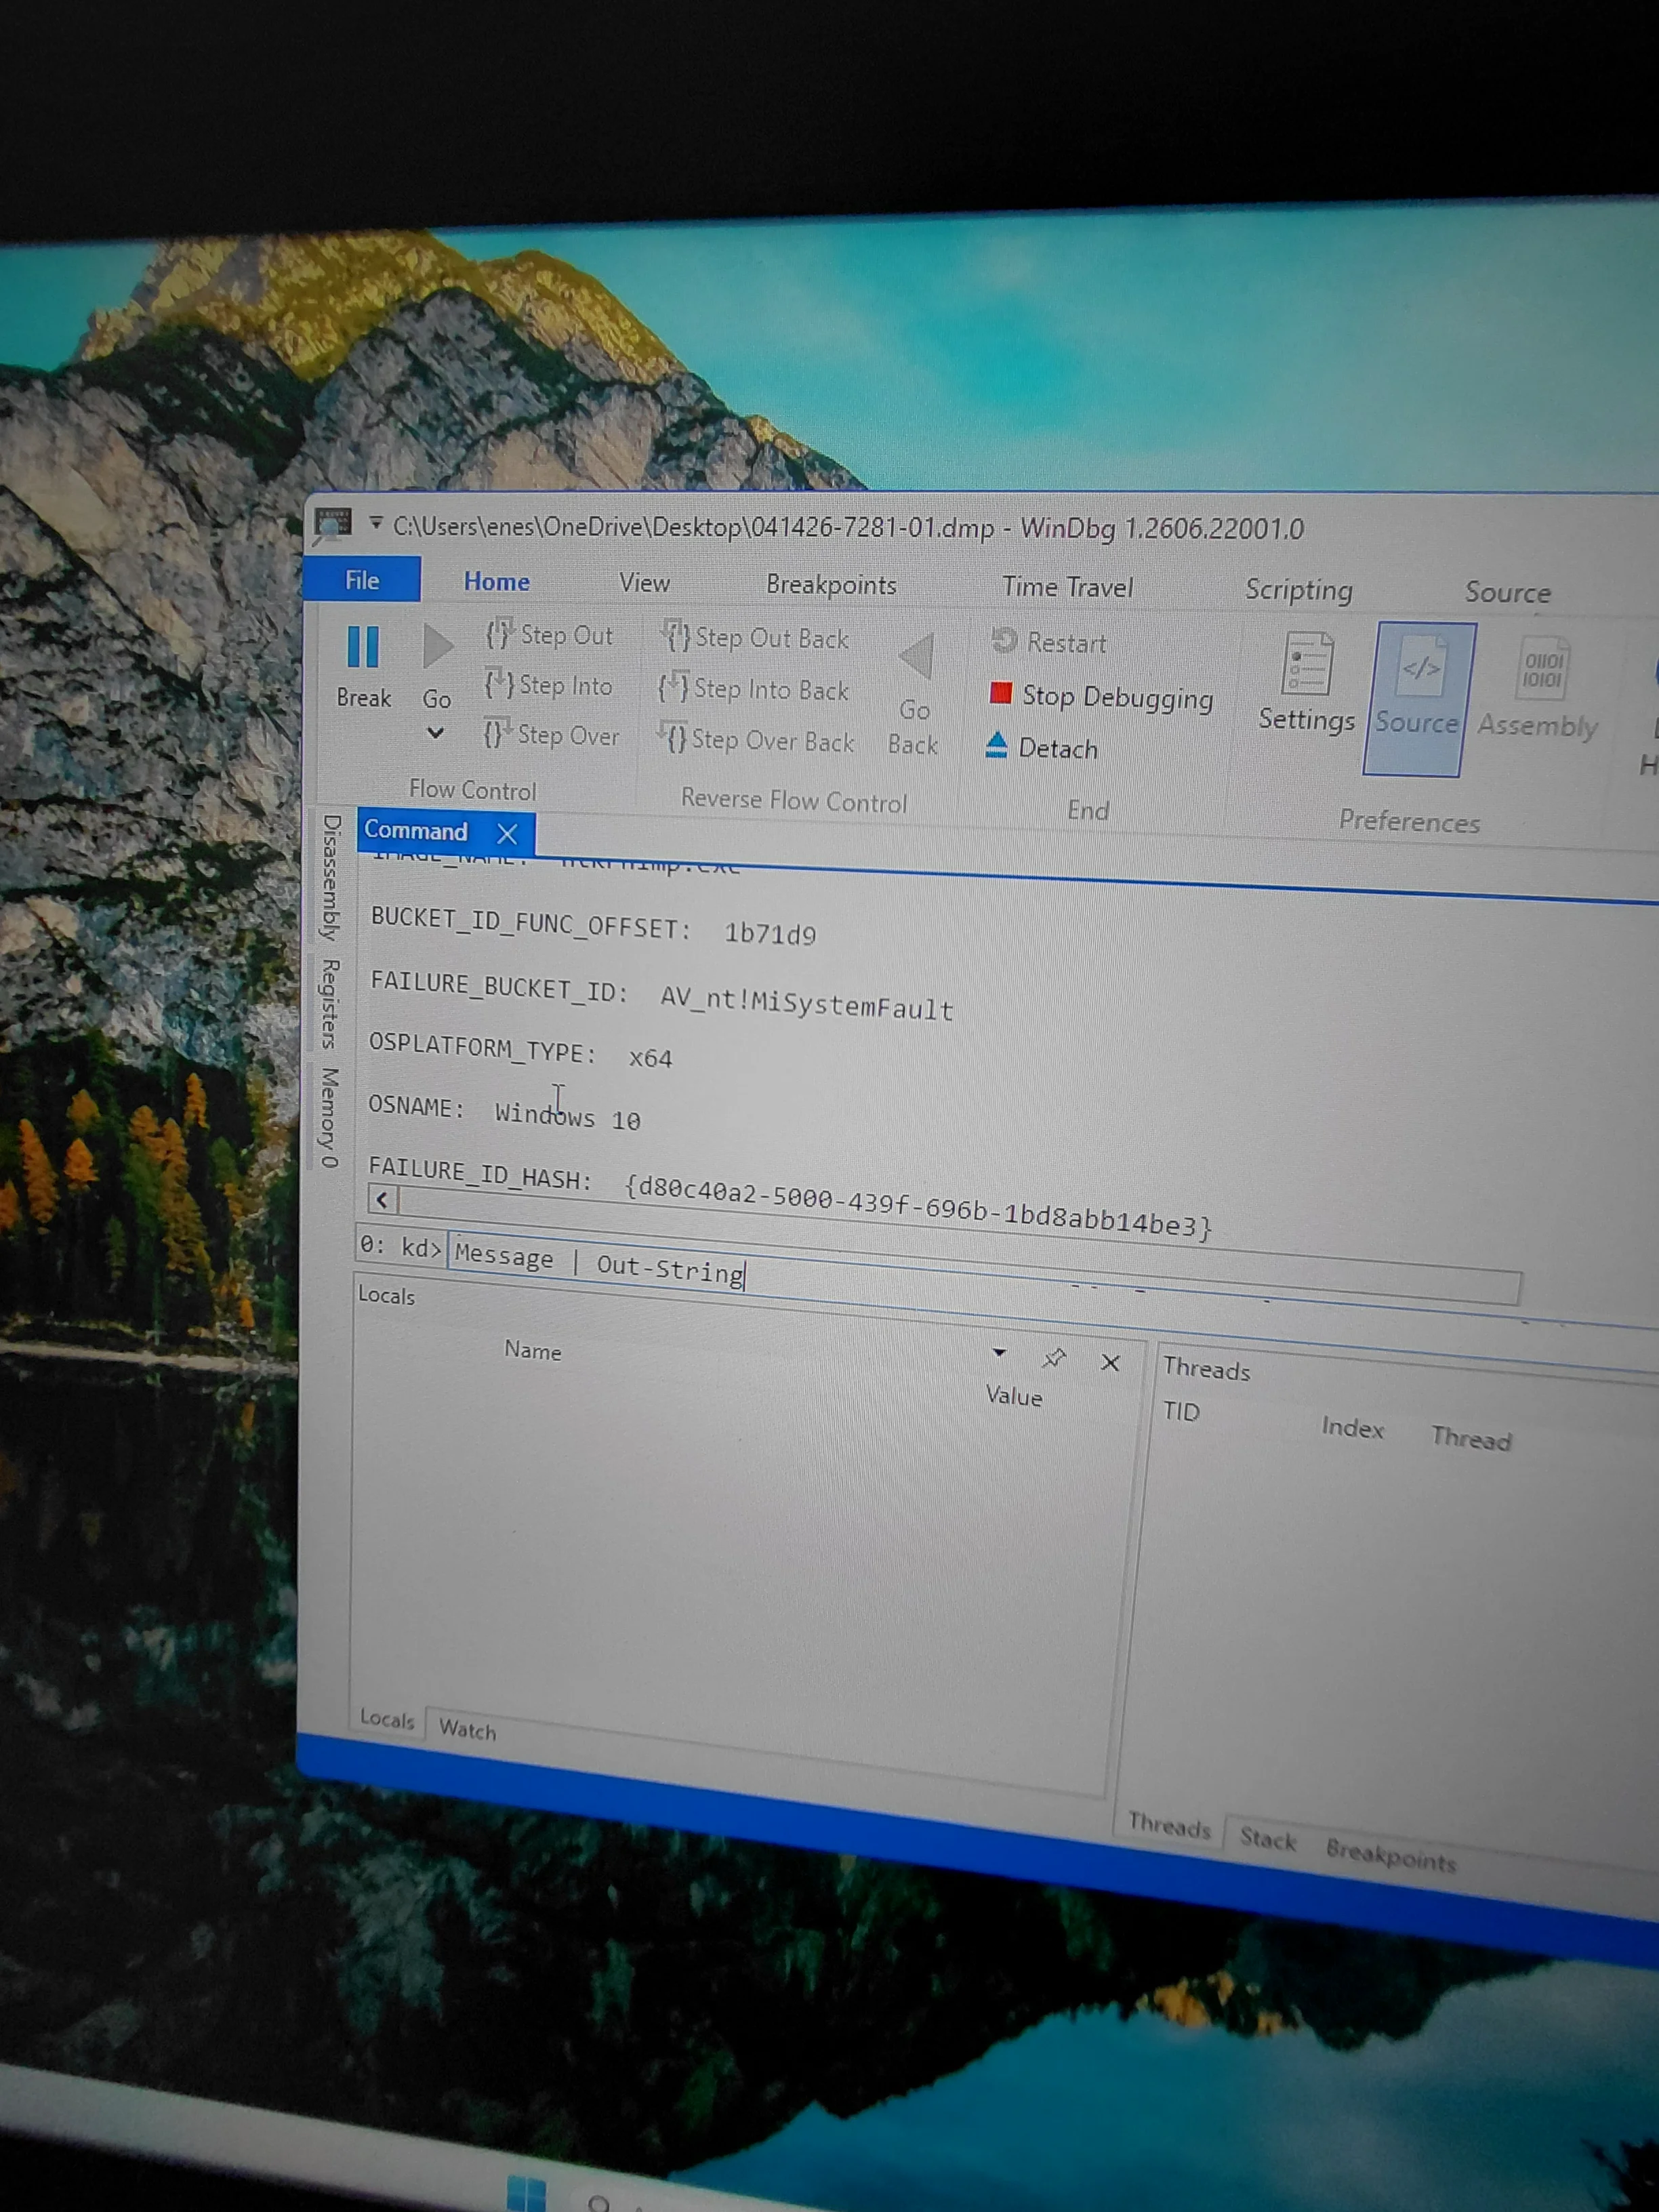Image resolution: width=1659 pixels, height=2212 pixels.
Task: Show the Disassembly side panel
Action: 331,877
